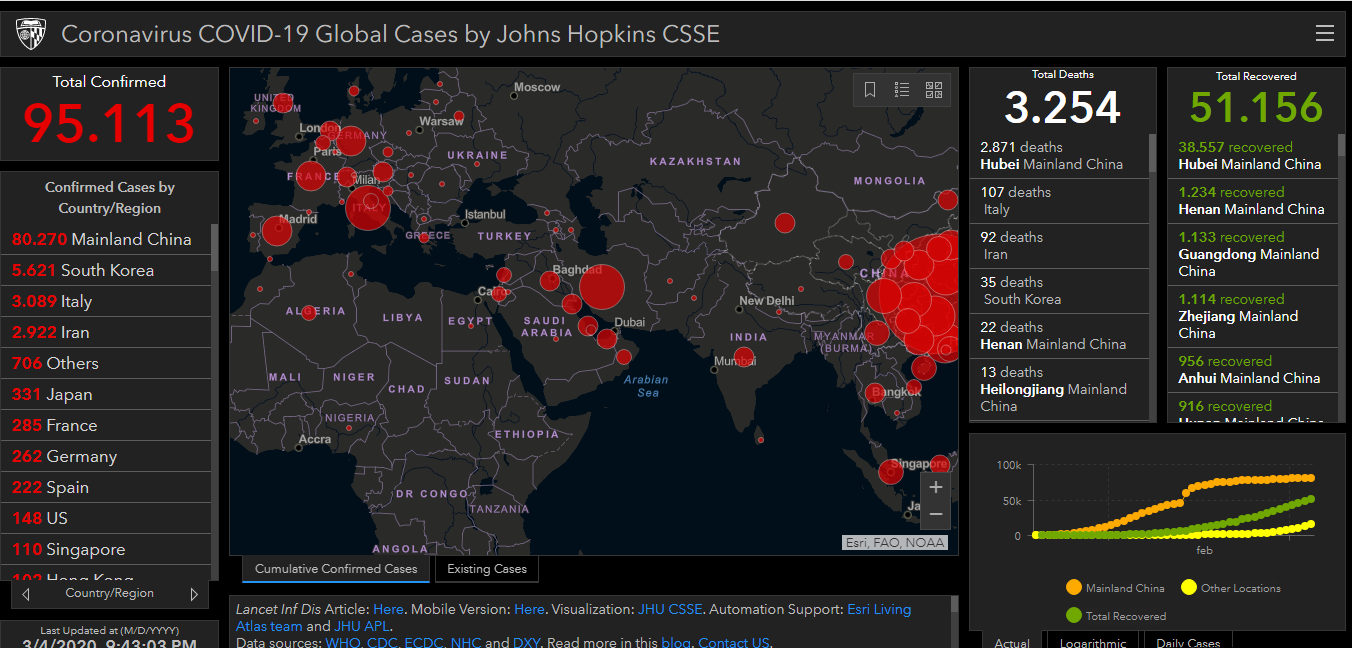The image size is (1352, 648).
Task: Select 285 France row
Action: pos(106,425)
